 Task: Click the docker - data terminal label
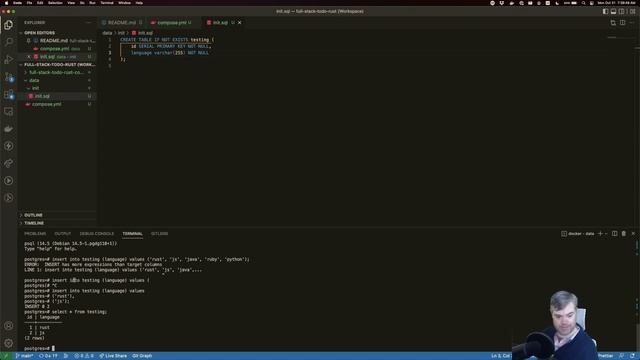pyautogui.click(x=578, y=234)
